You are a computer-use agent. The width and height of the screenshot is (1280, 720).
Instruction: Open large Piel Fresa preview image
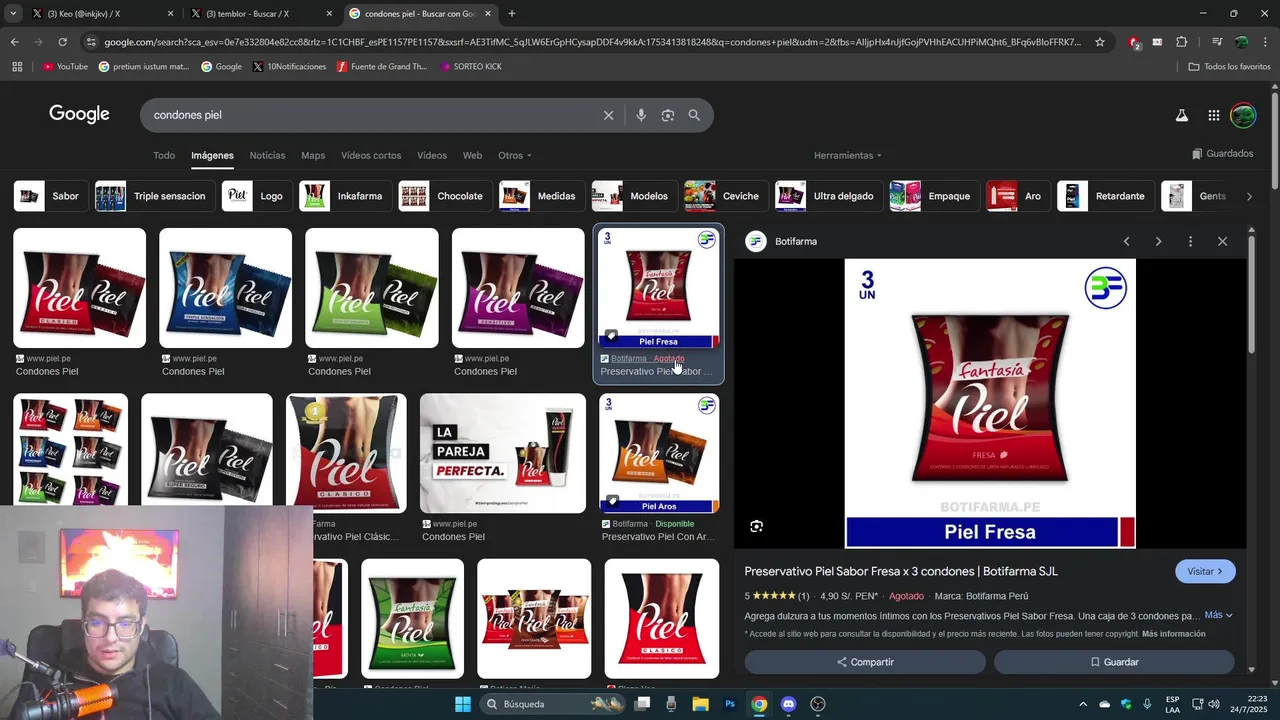990,404
